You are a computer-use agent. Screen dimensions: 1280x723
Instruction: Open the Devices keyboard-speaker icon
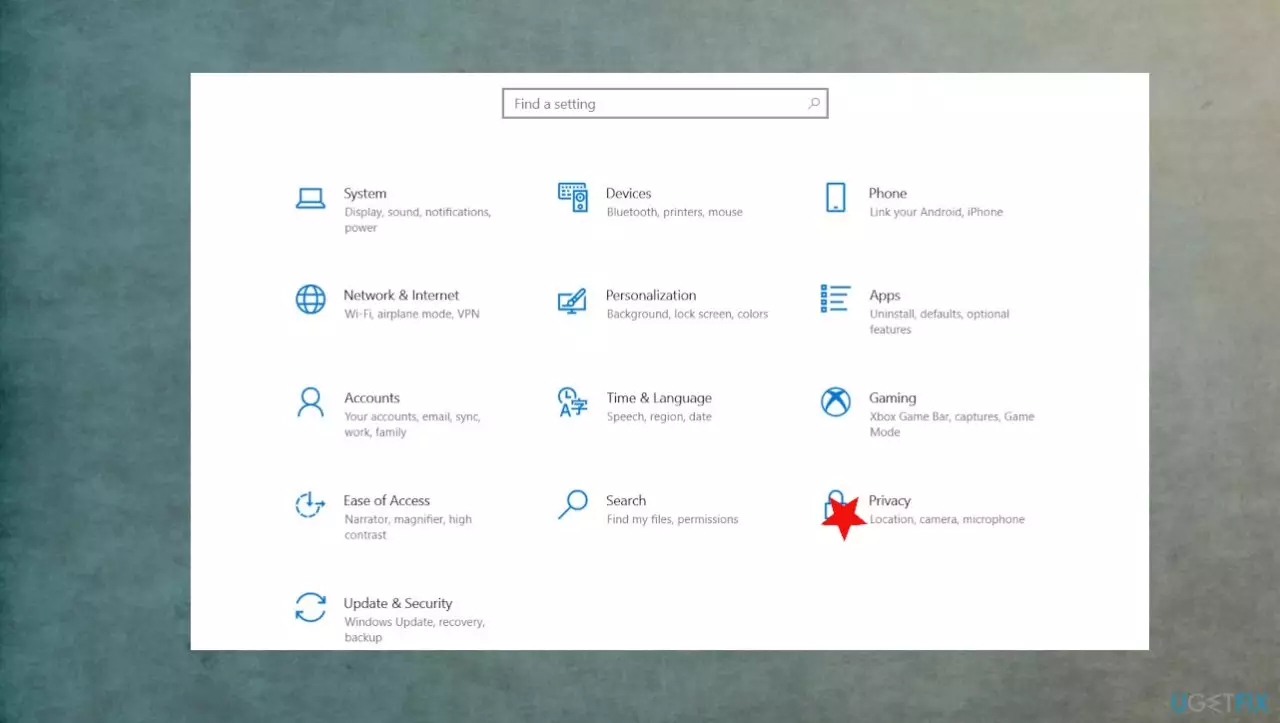tap(573, 198)
